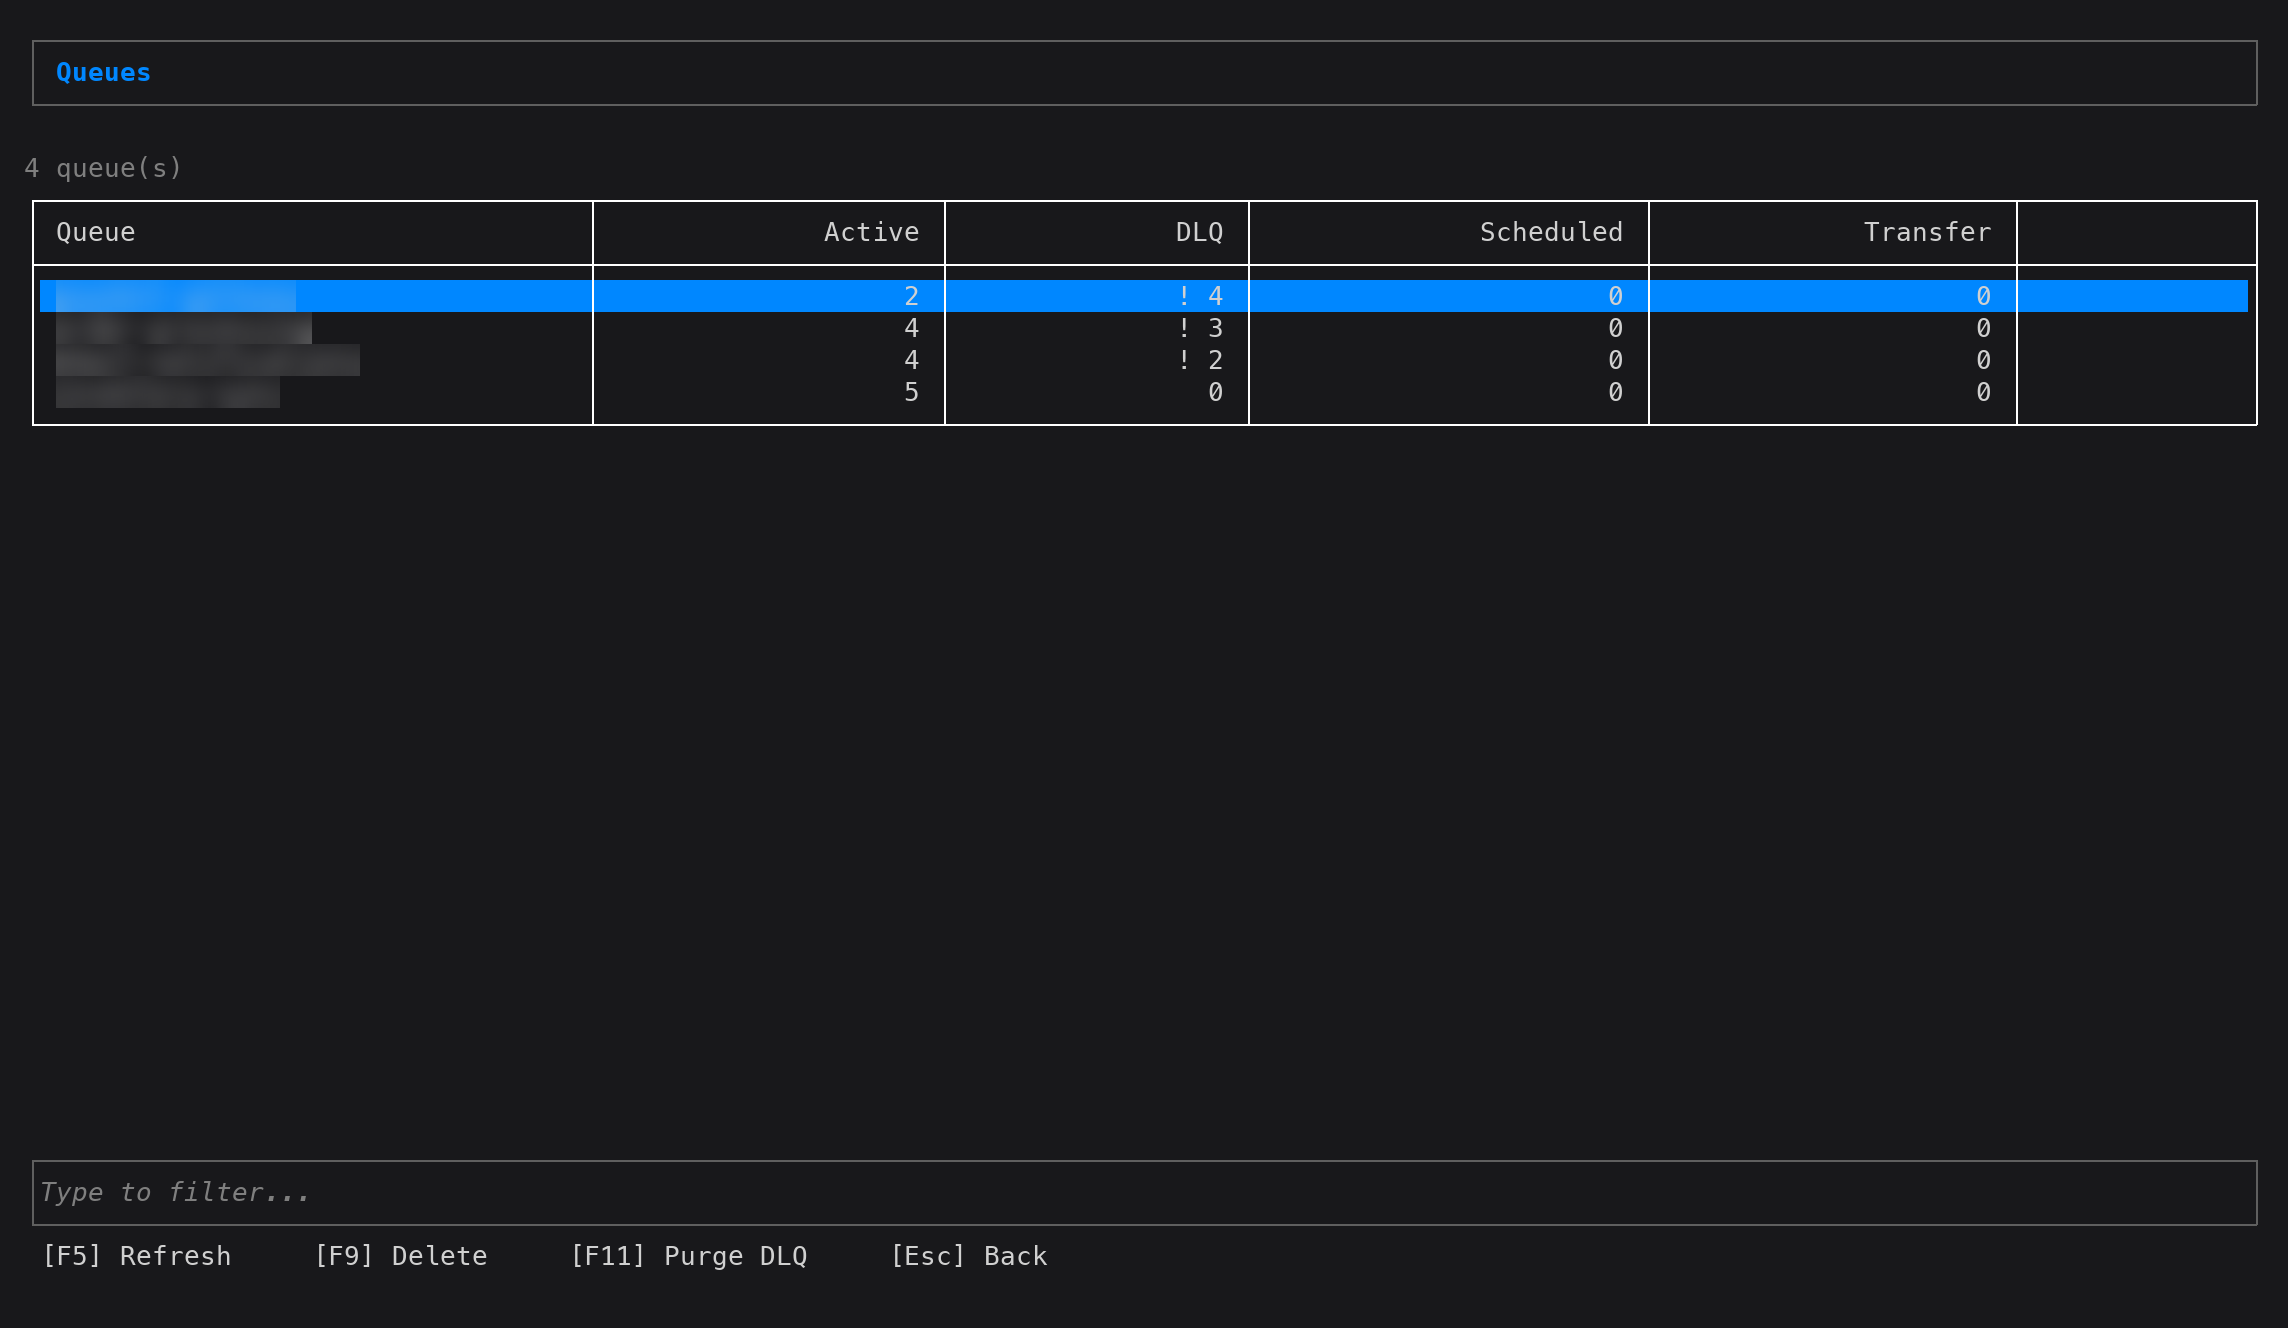This screenshot has width=2288, height=1328.
Task: Click the Active value 2 in highlighted row
Action: (911, 296)
